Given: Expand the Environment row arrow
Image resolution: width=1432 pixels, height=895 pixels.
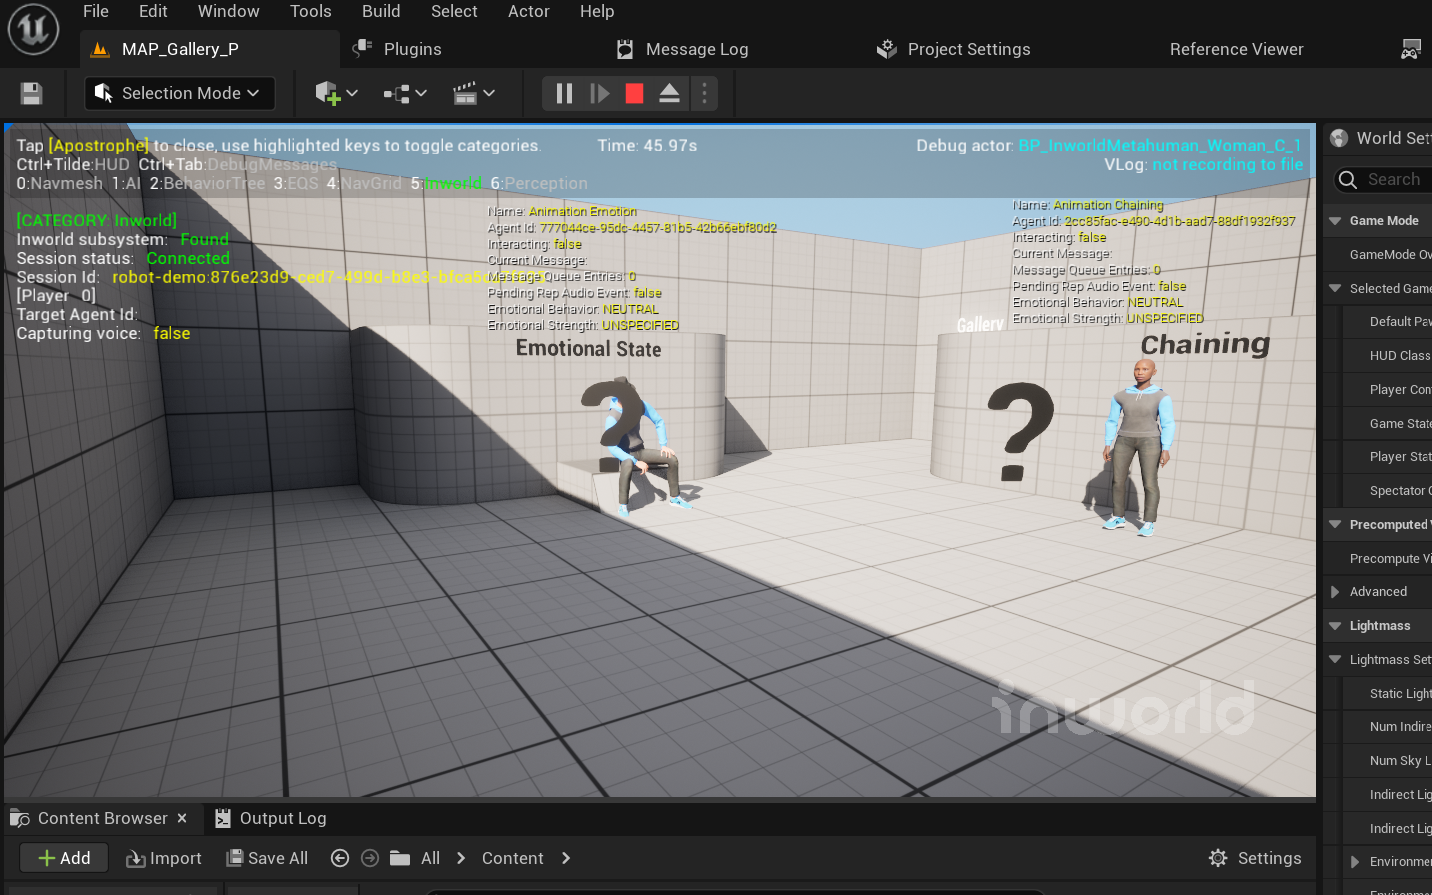Looking at the screenshot, I should (1355, 862).
